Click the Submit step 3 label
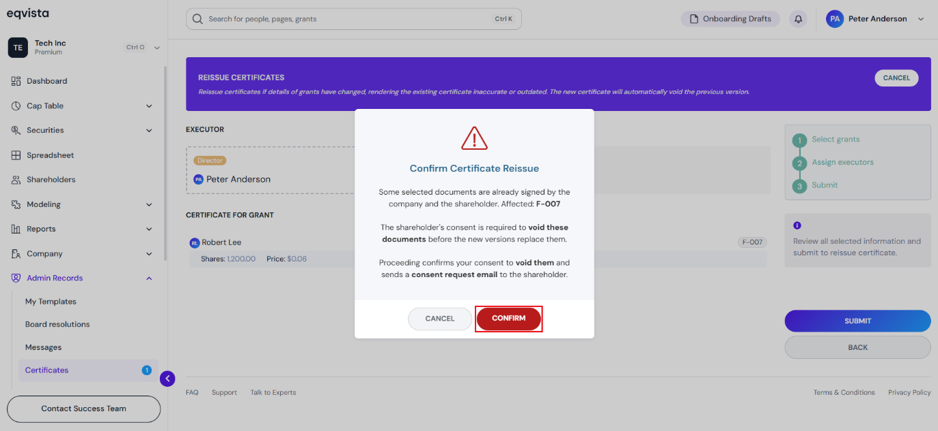The height and width of the screenshot is (431, 938). (824, 186)
